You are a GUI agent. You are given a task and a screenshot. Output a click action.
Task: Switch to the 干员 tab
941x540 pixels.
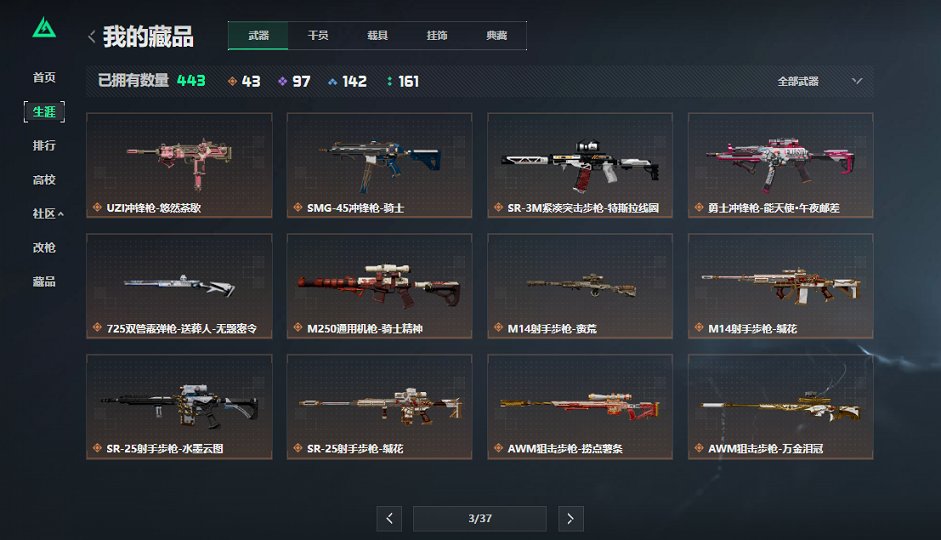(318, 35)
